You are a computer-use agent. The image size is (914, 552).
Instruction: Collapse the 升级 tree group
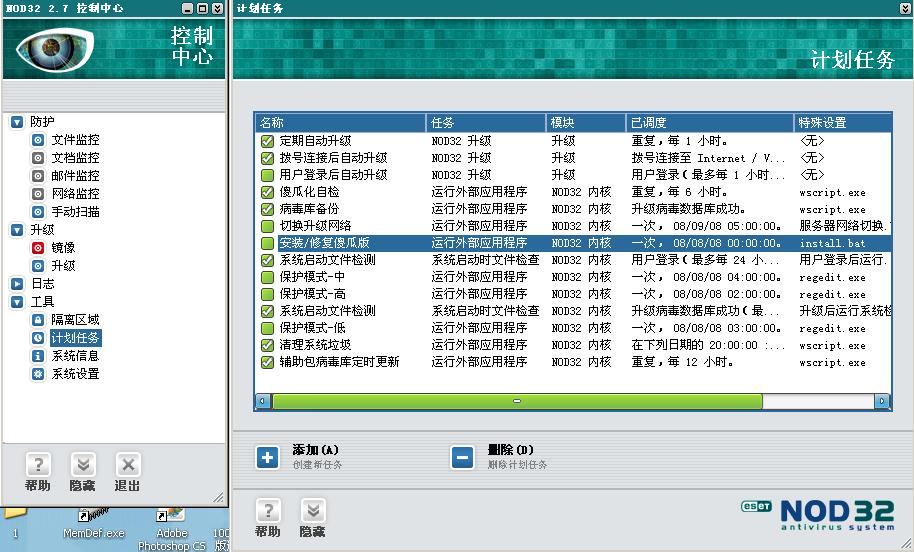click(17, 230)
